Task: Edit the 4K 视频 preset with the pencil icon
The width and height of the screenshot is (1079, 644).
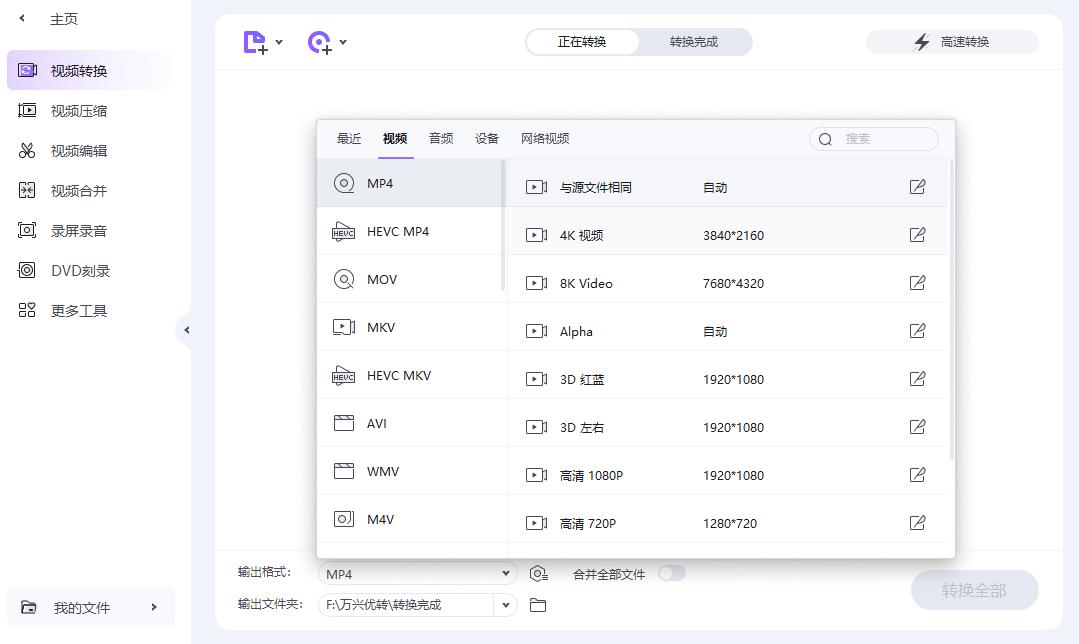Action: pos(917,234)
